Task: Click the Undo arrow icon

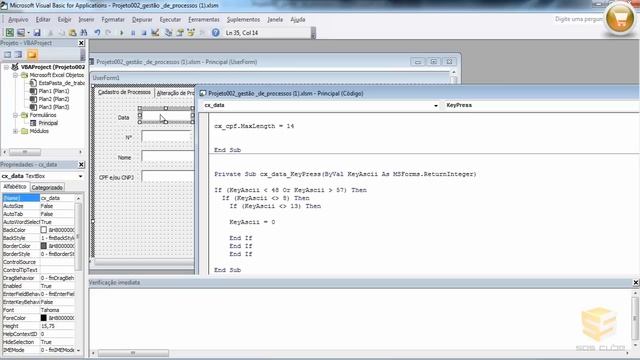Action: (97, 33)
